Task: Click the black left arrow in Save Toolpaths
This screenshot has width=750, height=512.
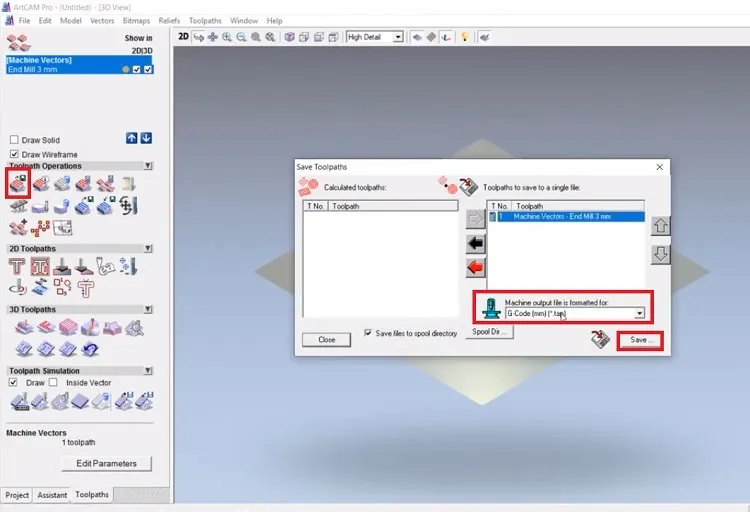Action: [475, 244]
